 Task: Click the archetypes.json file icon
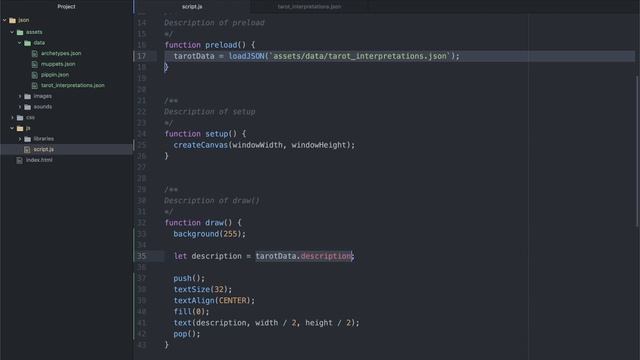click(35, 53)
